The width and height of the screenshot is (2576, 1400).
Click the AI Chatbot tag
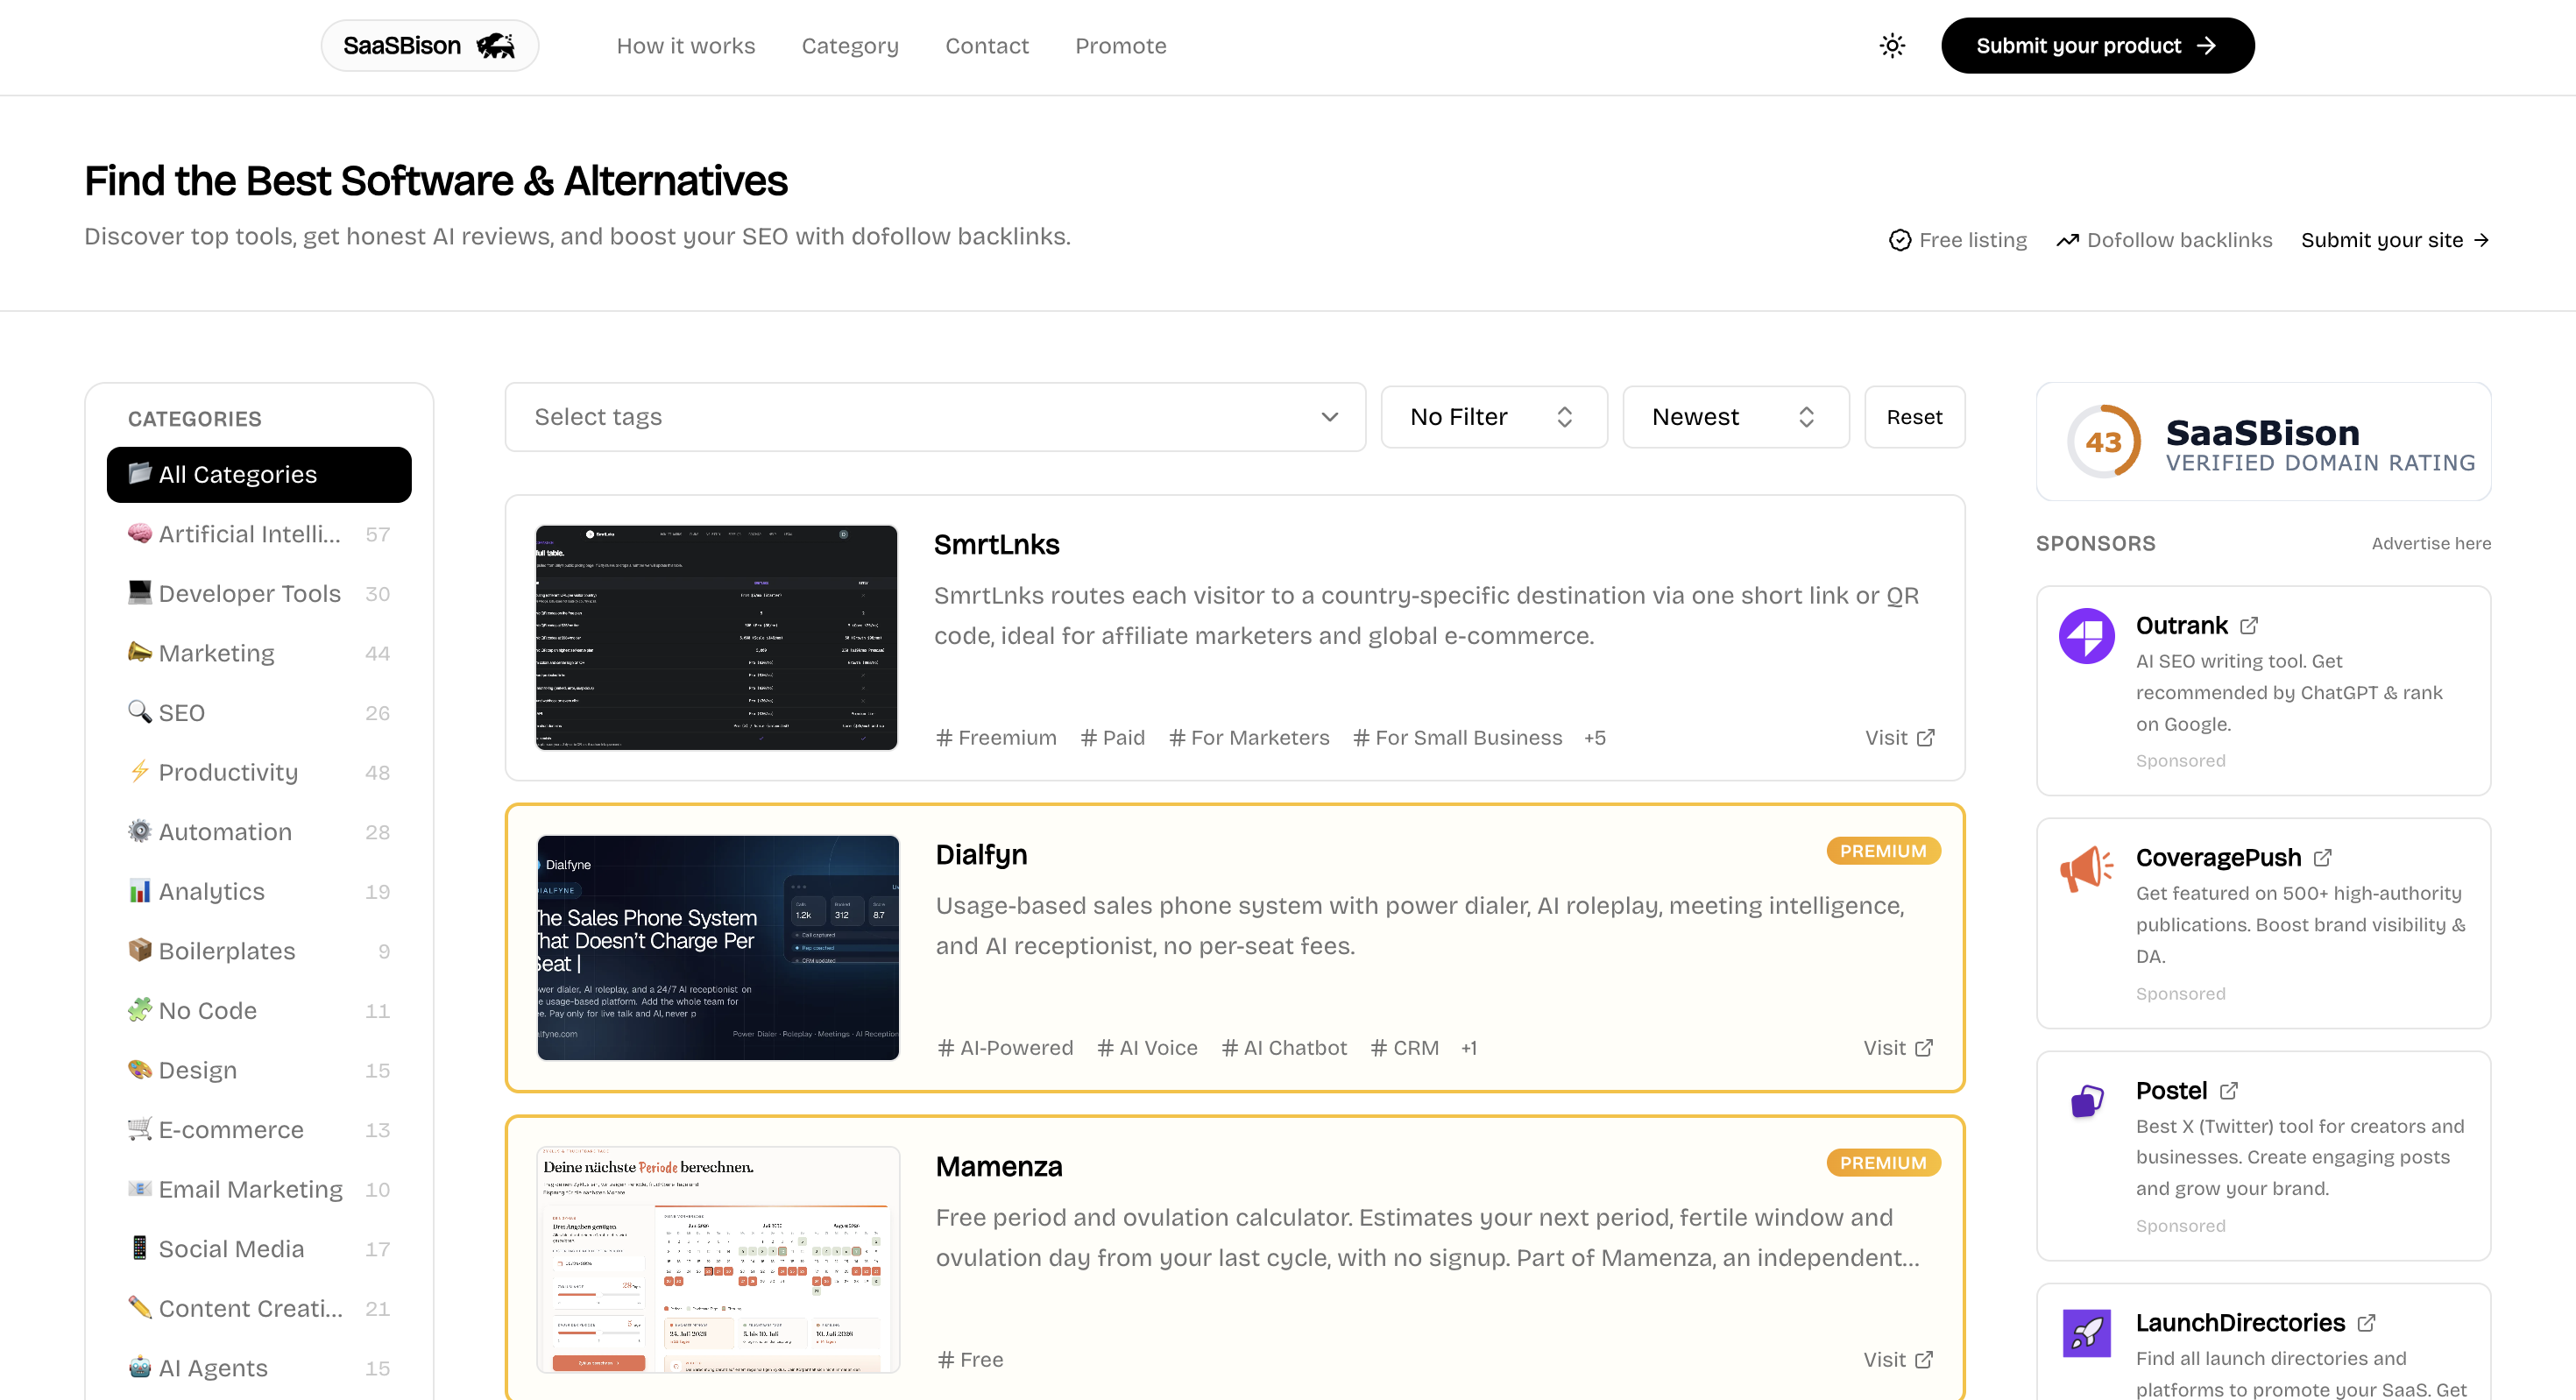tap(1284, 1048)
